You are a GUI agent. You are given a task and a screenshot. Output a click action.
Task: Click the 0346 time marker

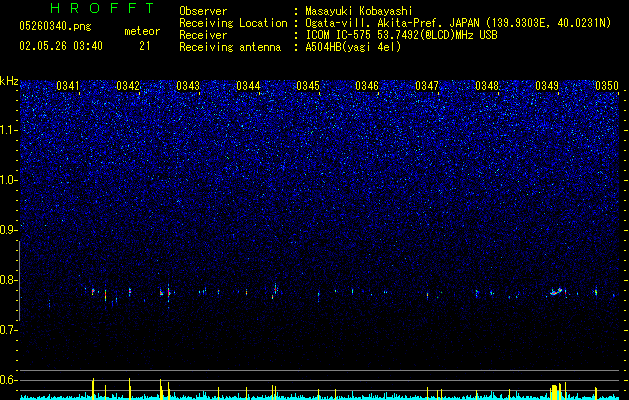(x=367, y=86)
